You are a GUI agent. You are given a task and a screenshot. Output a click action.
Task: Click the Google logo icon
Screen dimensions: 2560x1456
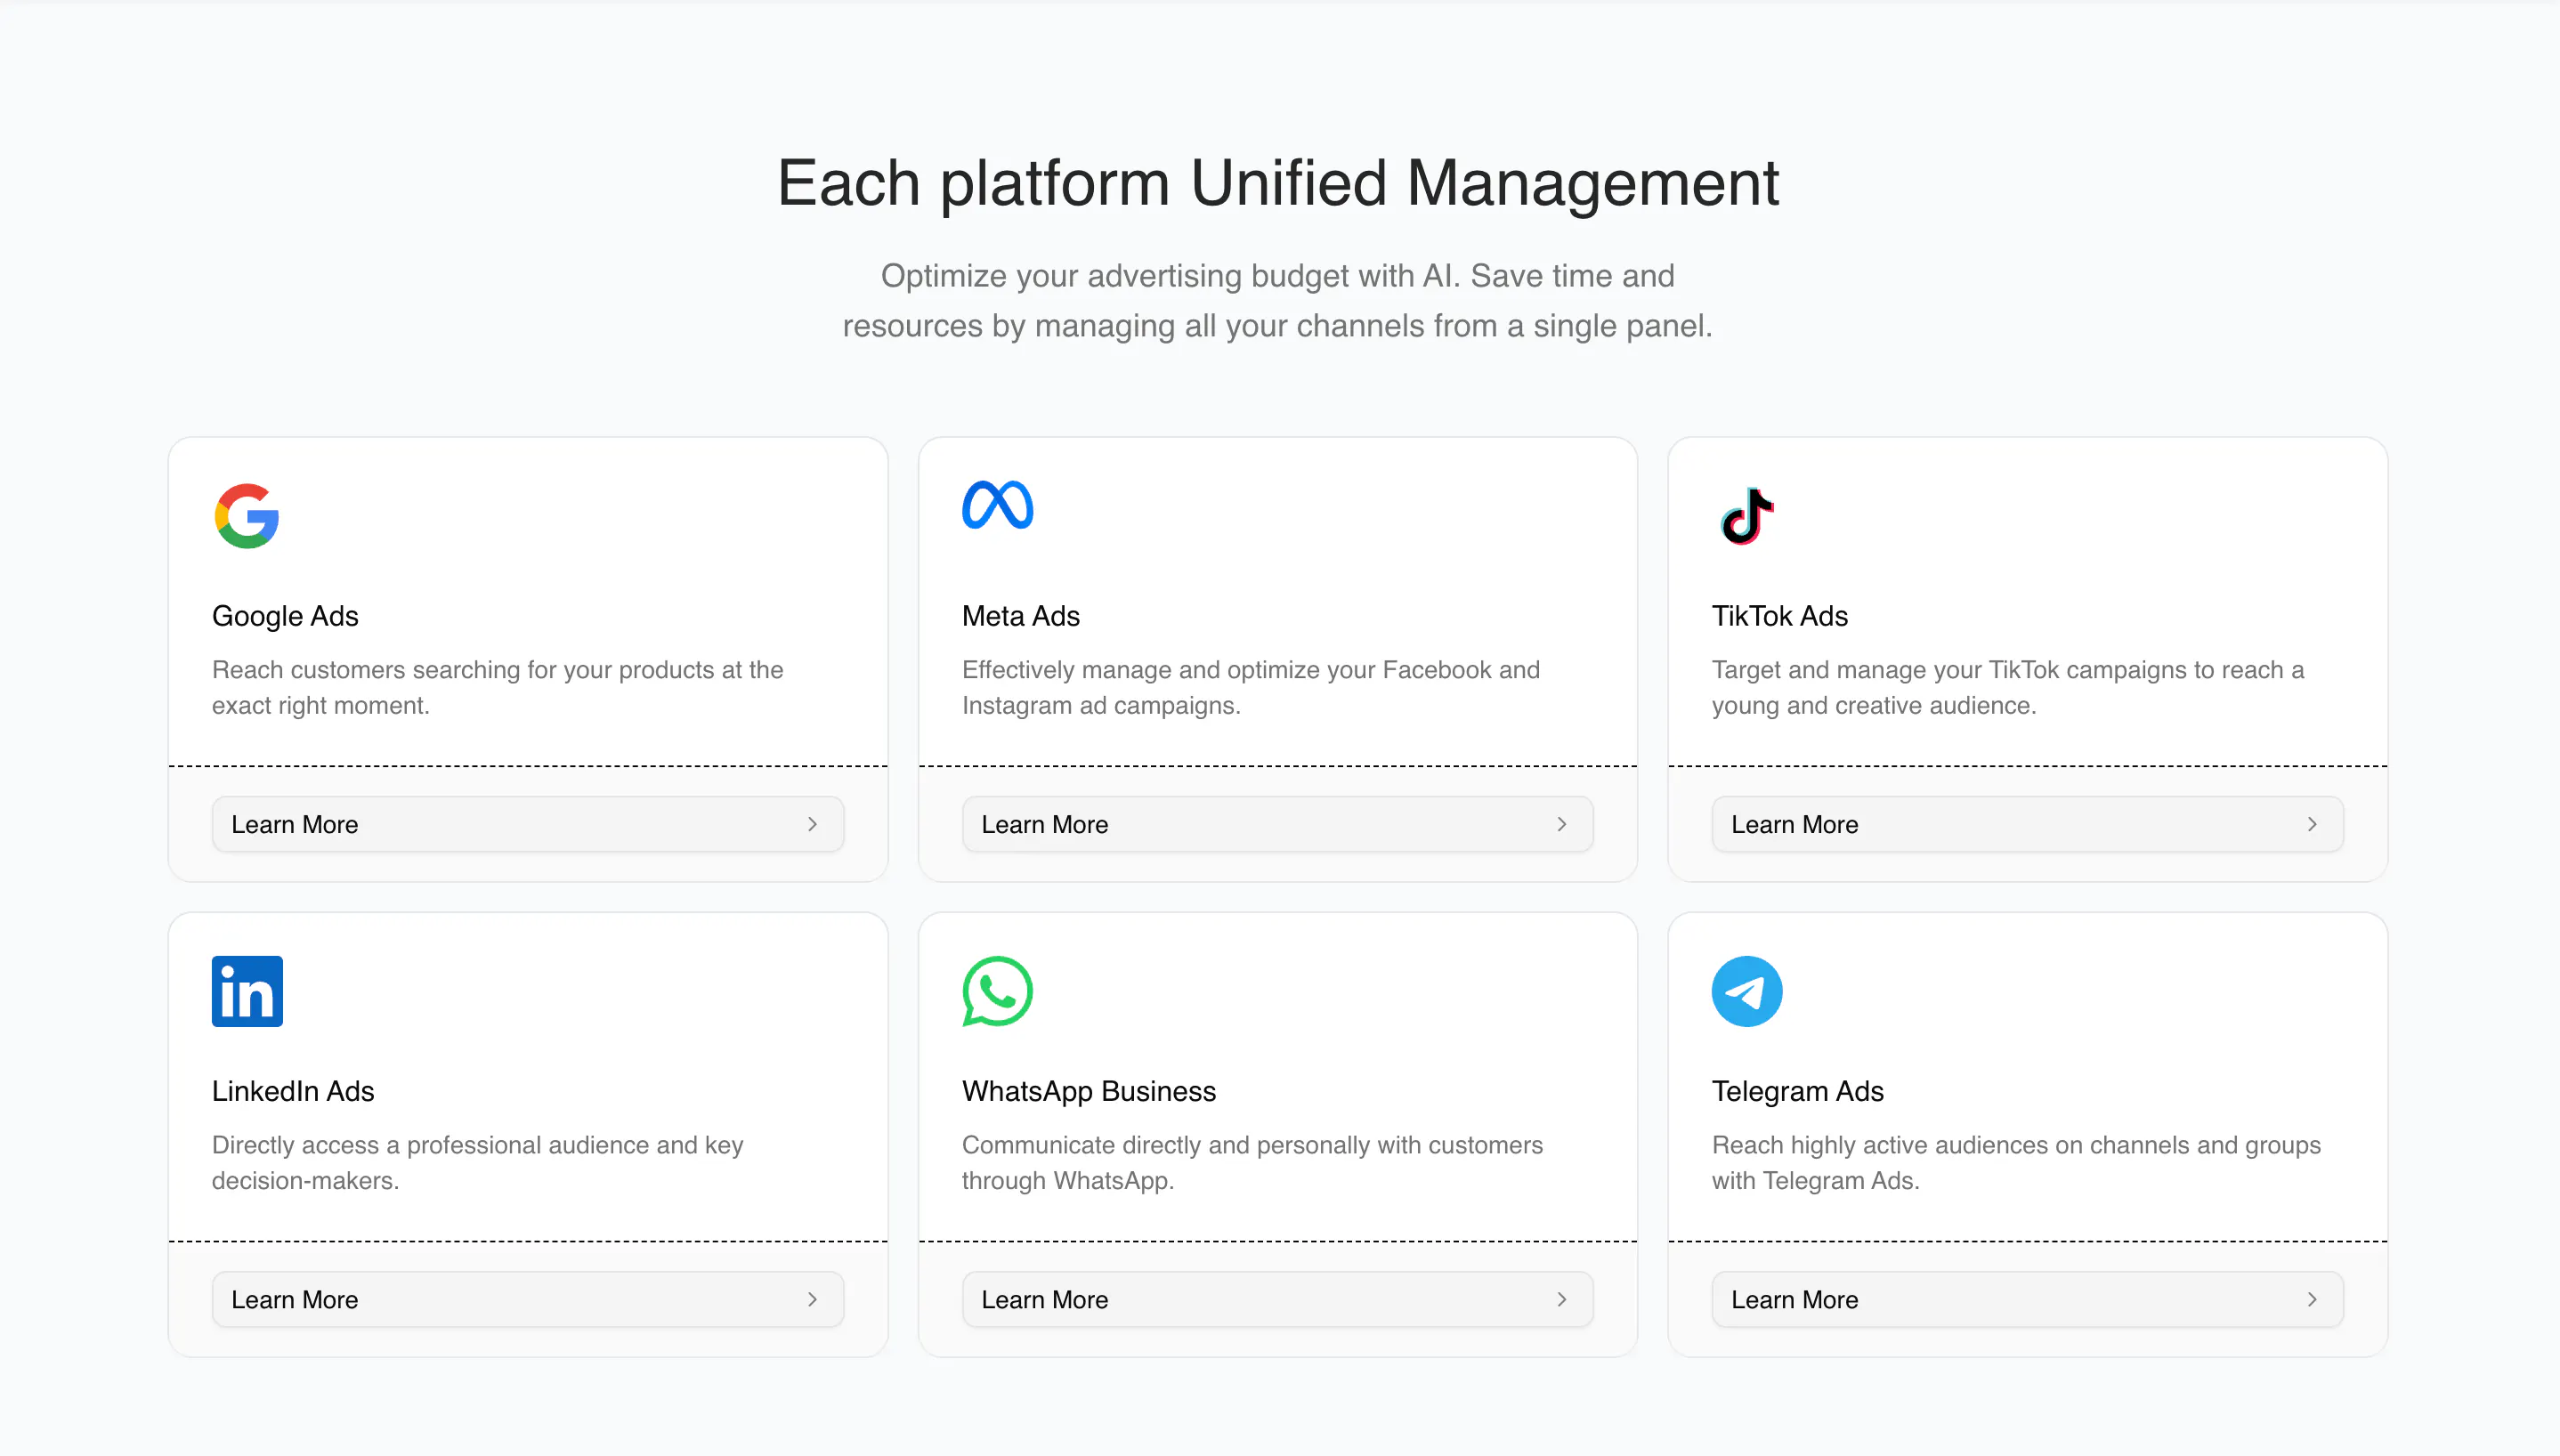(x=247, y=516)
